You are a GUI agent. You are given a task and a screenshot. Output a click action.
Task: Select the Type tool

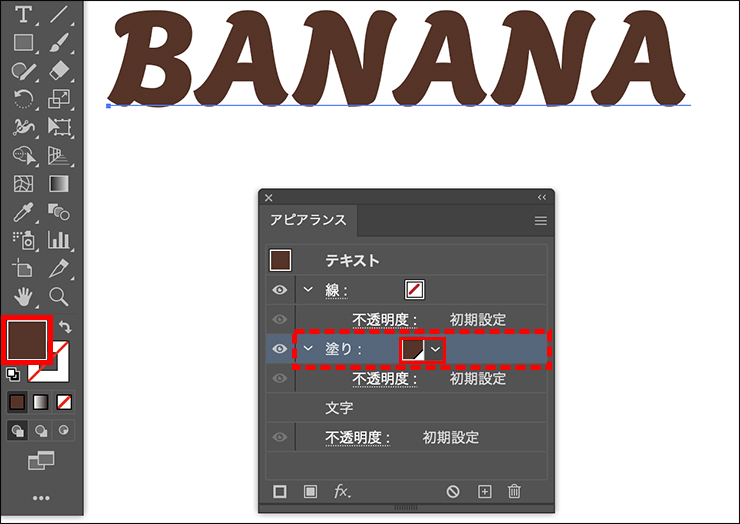(24, 14)
